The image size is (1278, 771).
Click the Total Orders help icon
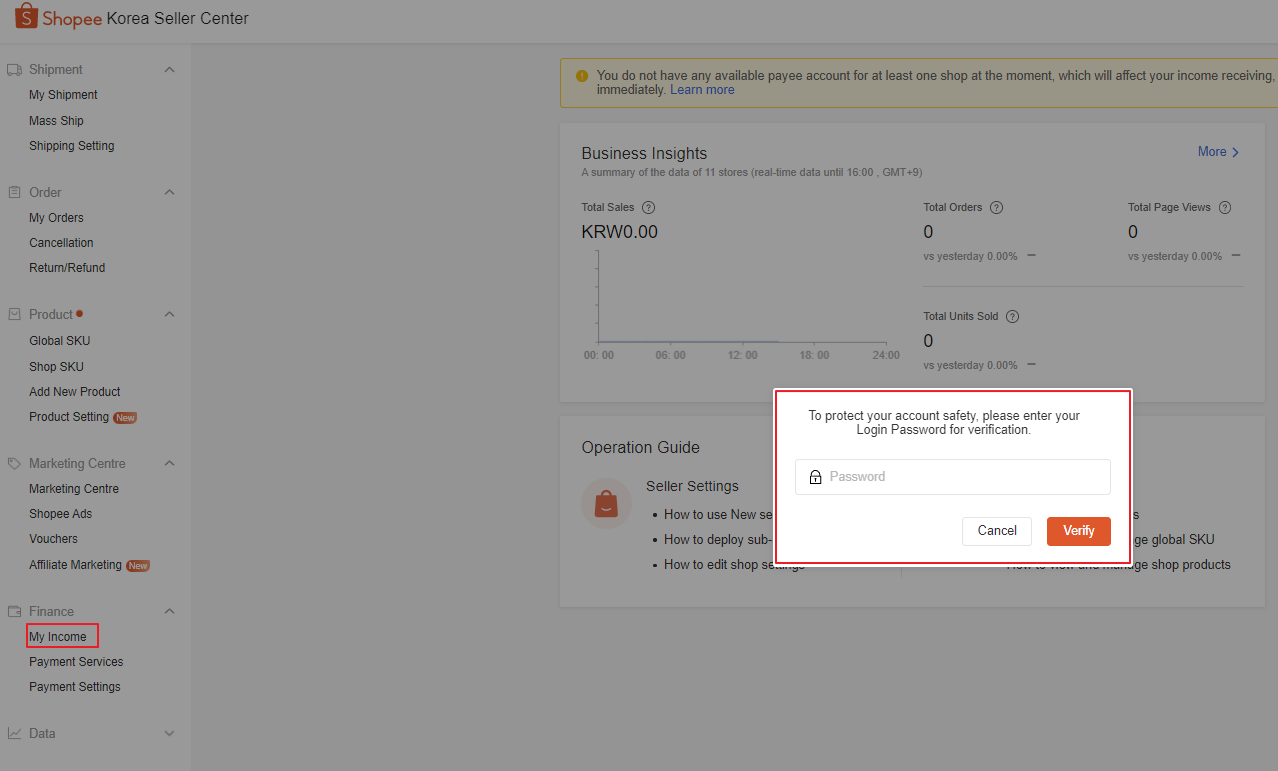coord(996,208)
